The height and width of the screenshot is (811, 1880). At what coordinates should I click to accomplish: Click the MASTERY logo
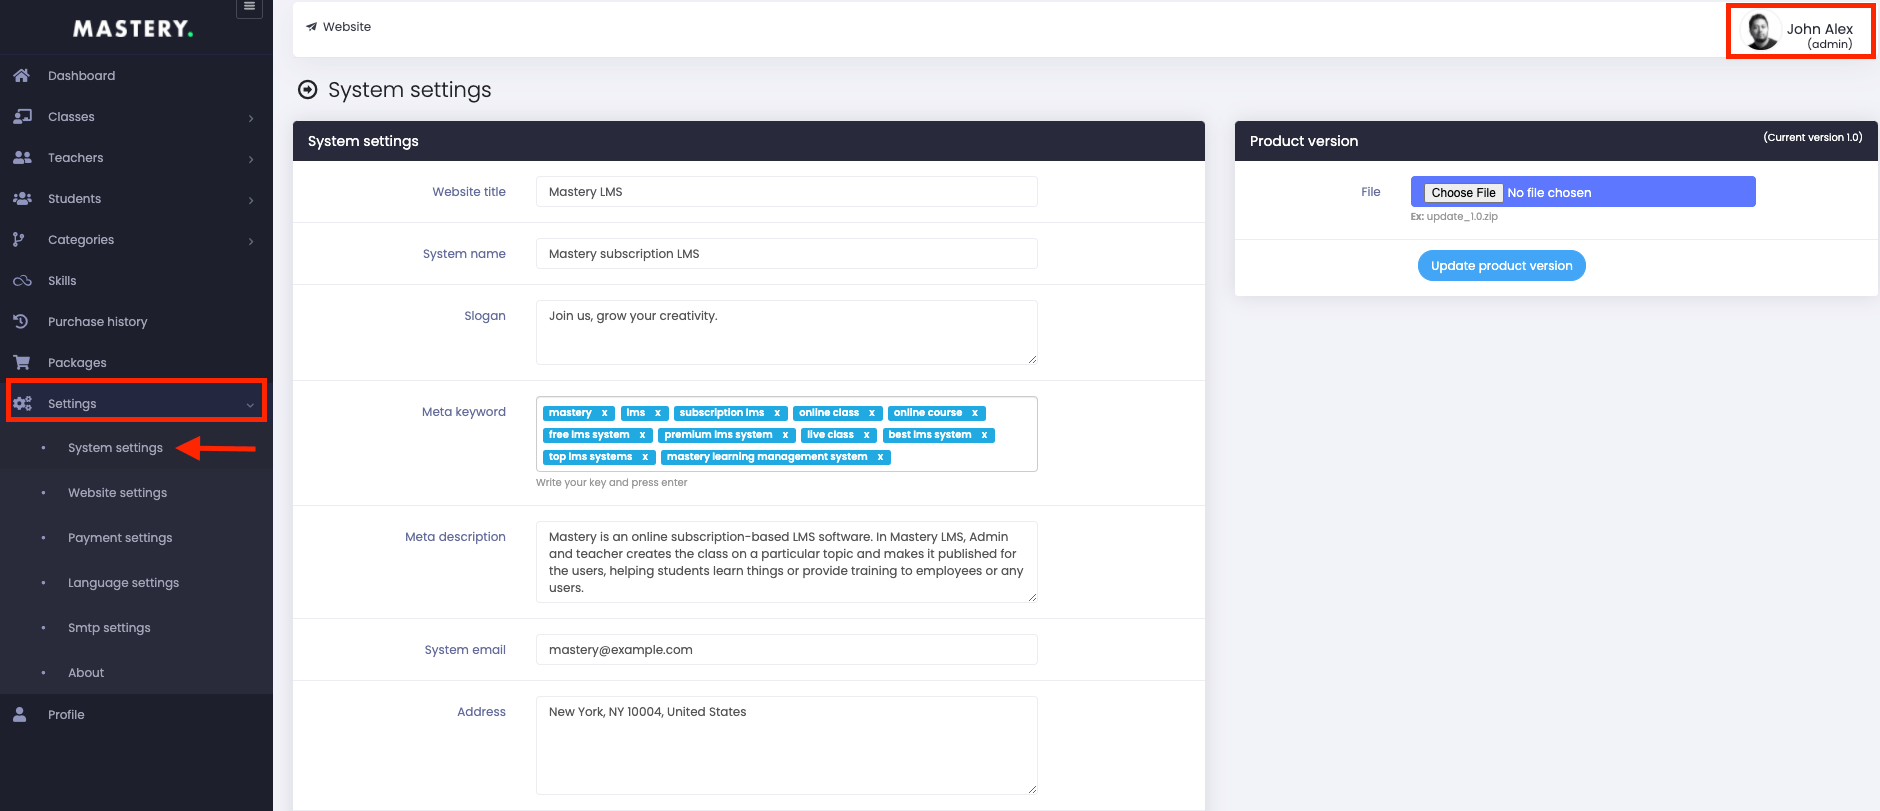[133, 29]
